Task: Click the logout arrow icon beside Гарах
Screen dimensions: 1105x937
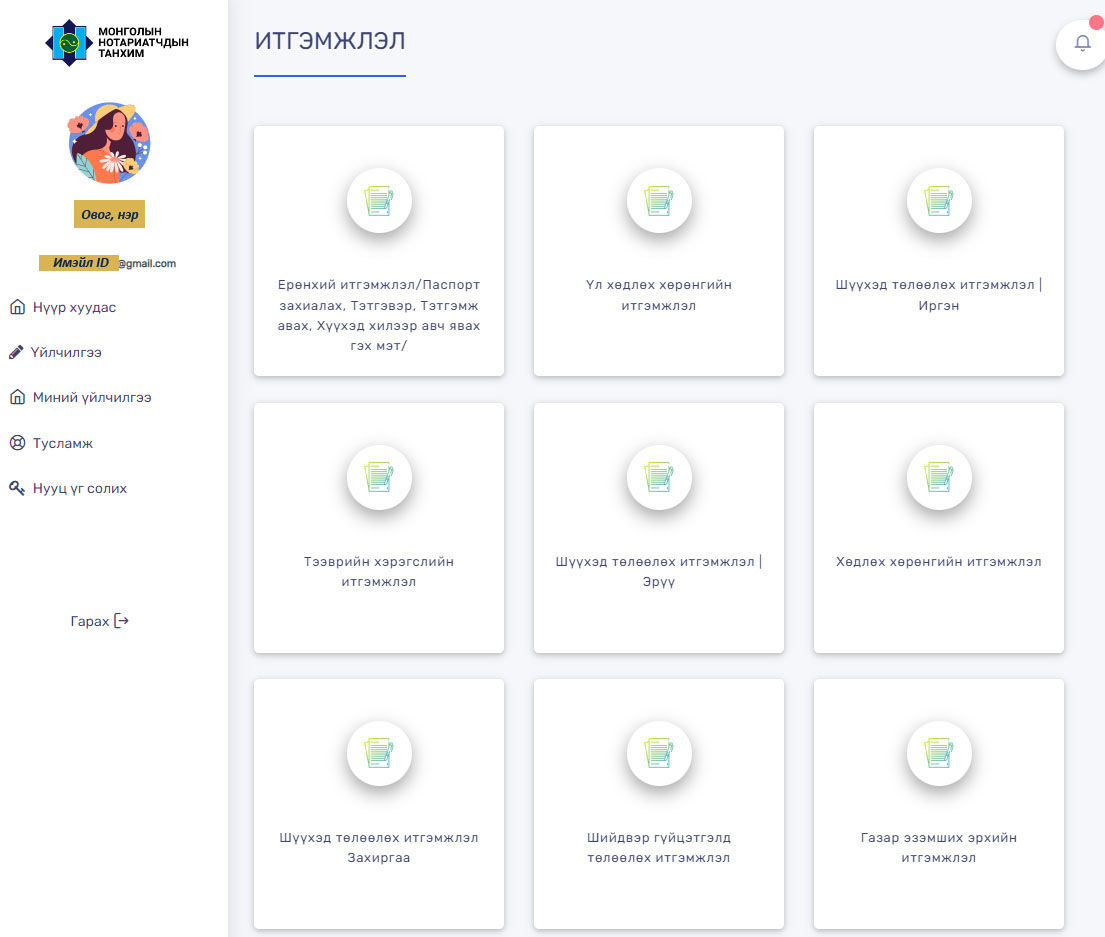Action: (122, 621)
